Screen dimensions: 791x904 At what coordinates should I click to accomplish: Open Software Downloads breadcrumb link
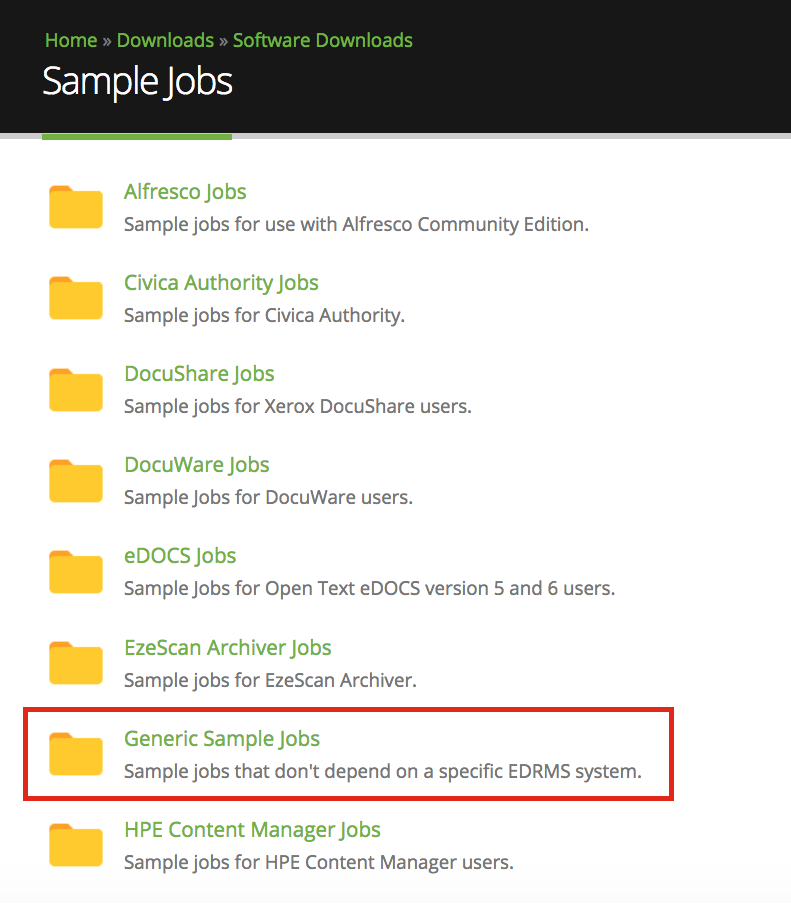322,41
